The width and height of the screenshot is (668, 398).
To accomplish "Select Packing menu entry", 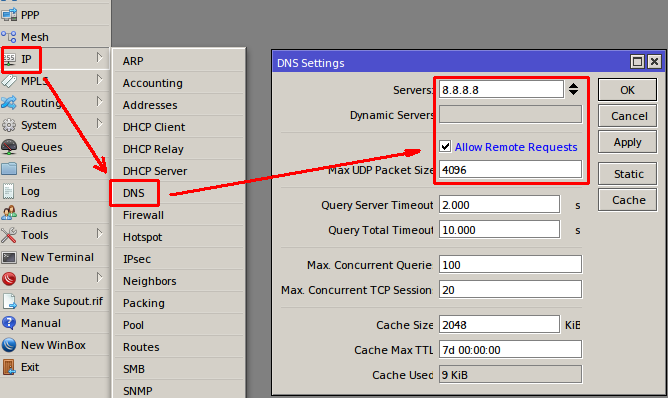I will pos(179,303).
